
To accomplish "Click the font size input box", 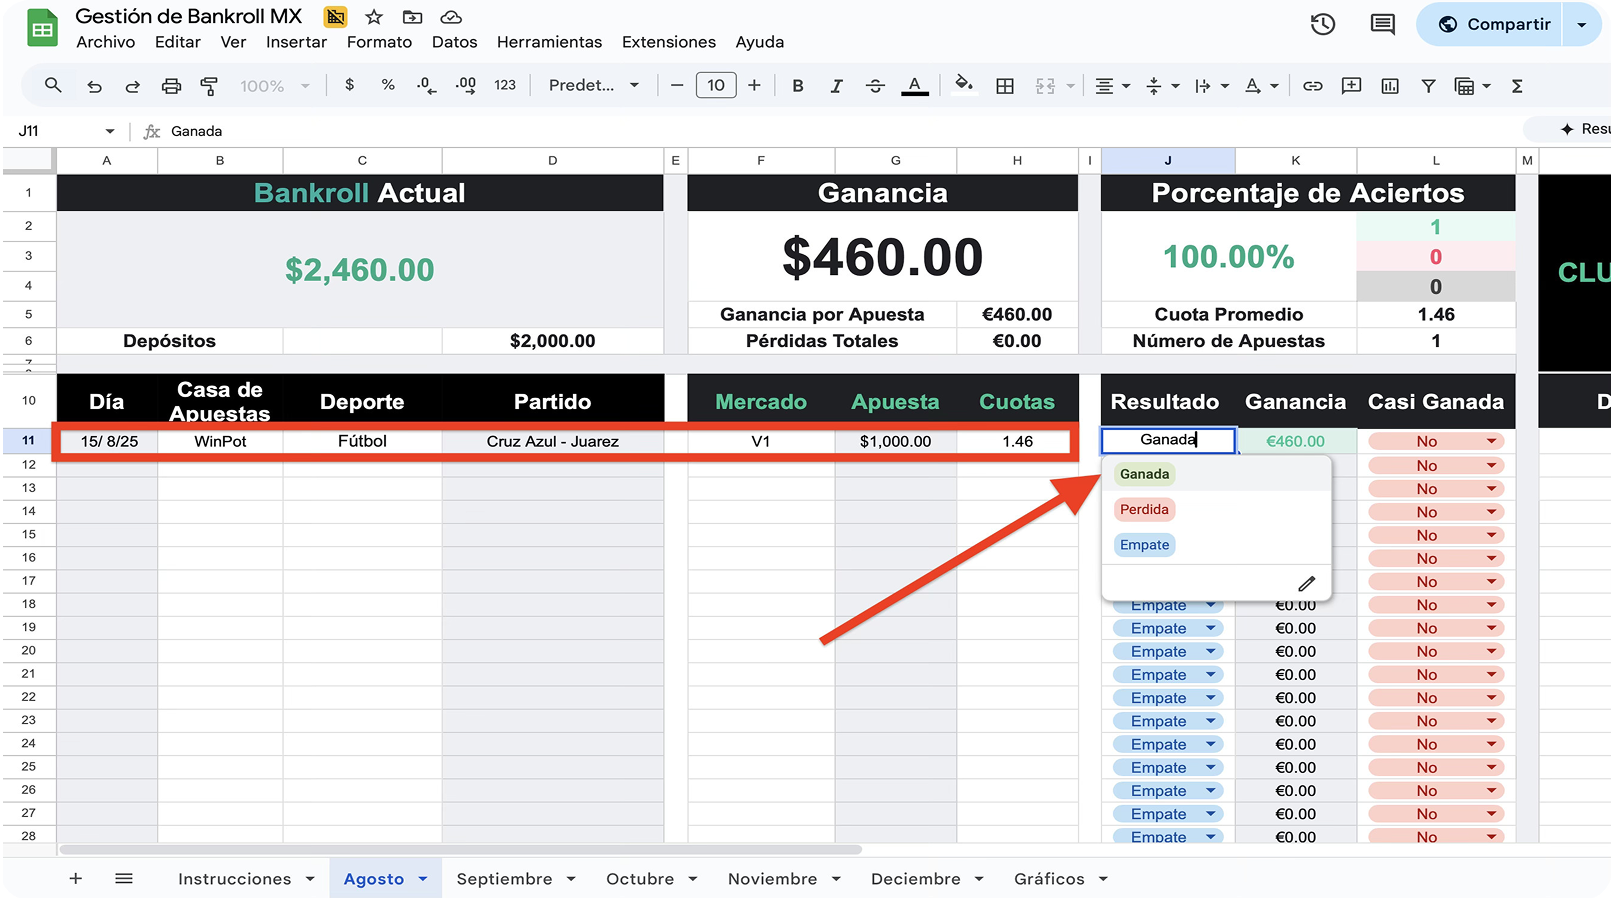I will click(x=716, y=86).
